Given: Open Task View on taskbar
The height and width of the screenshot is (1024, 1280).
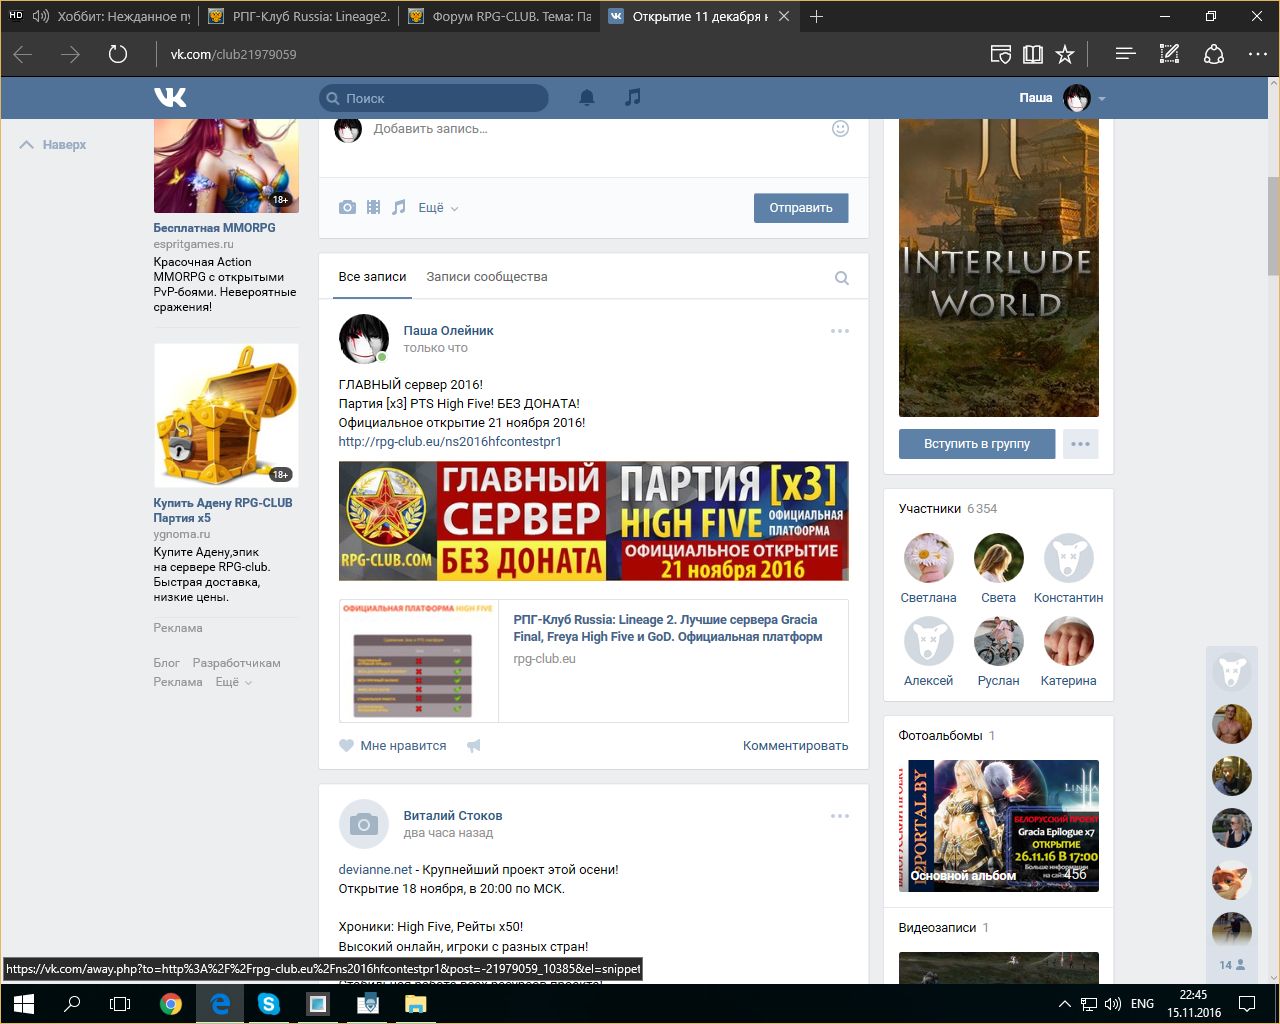Looking at the screenshot, I should tap(120, 1004).
